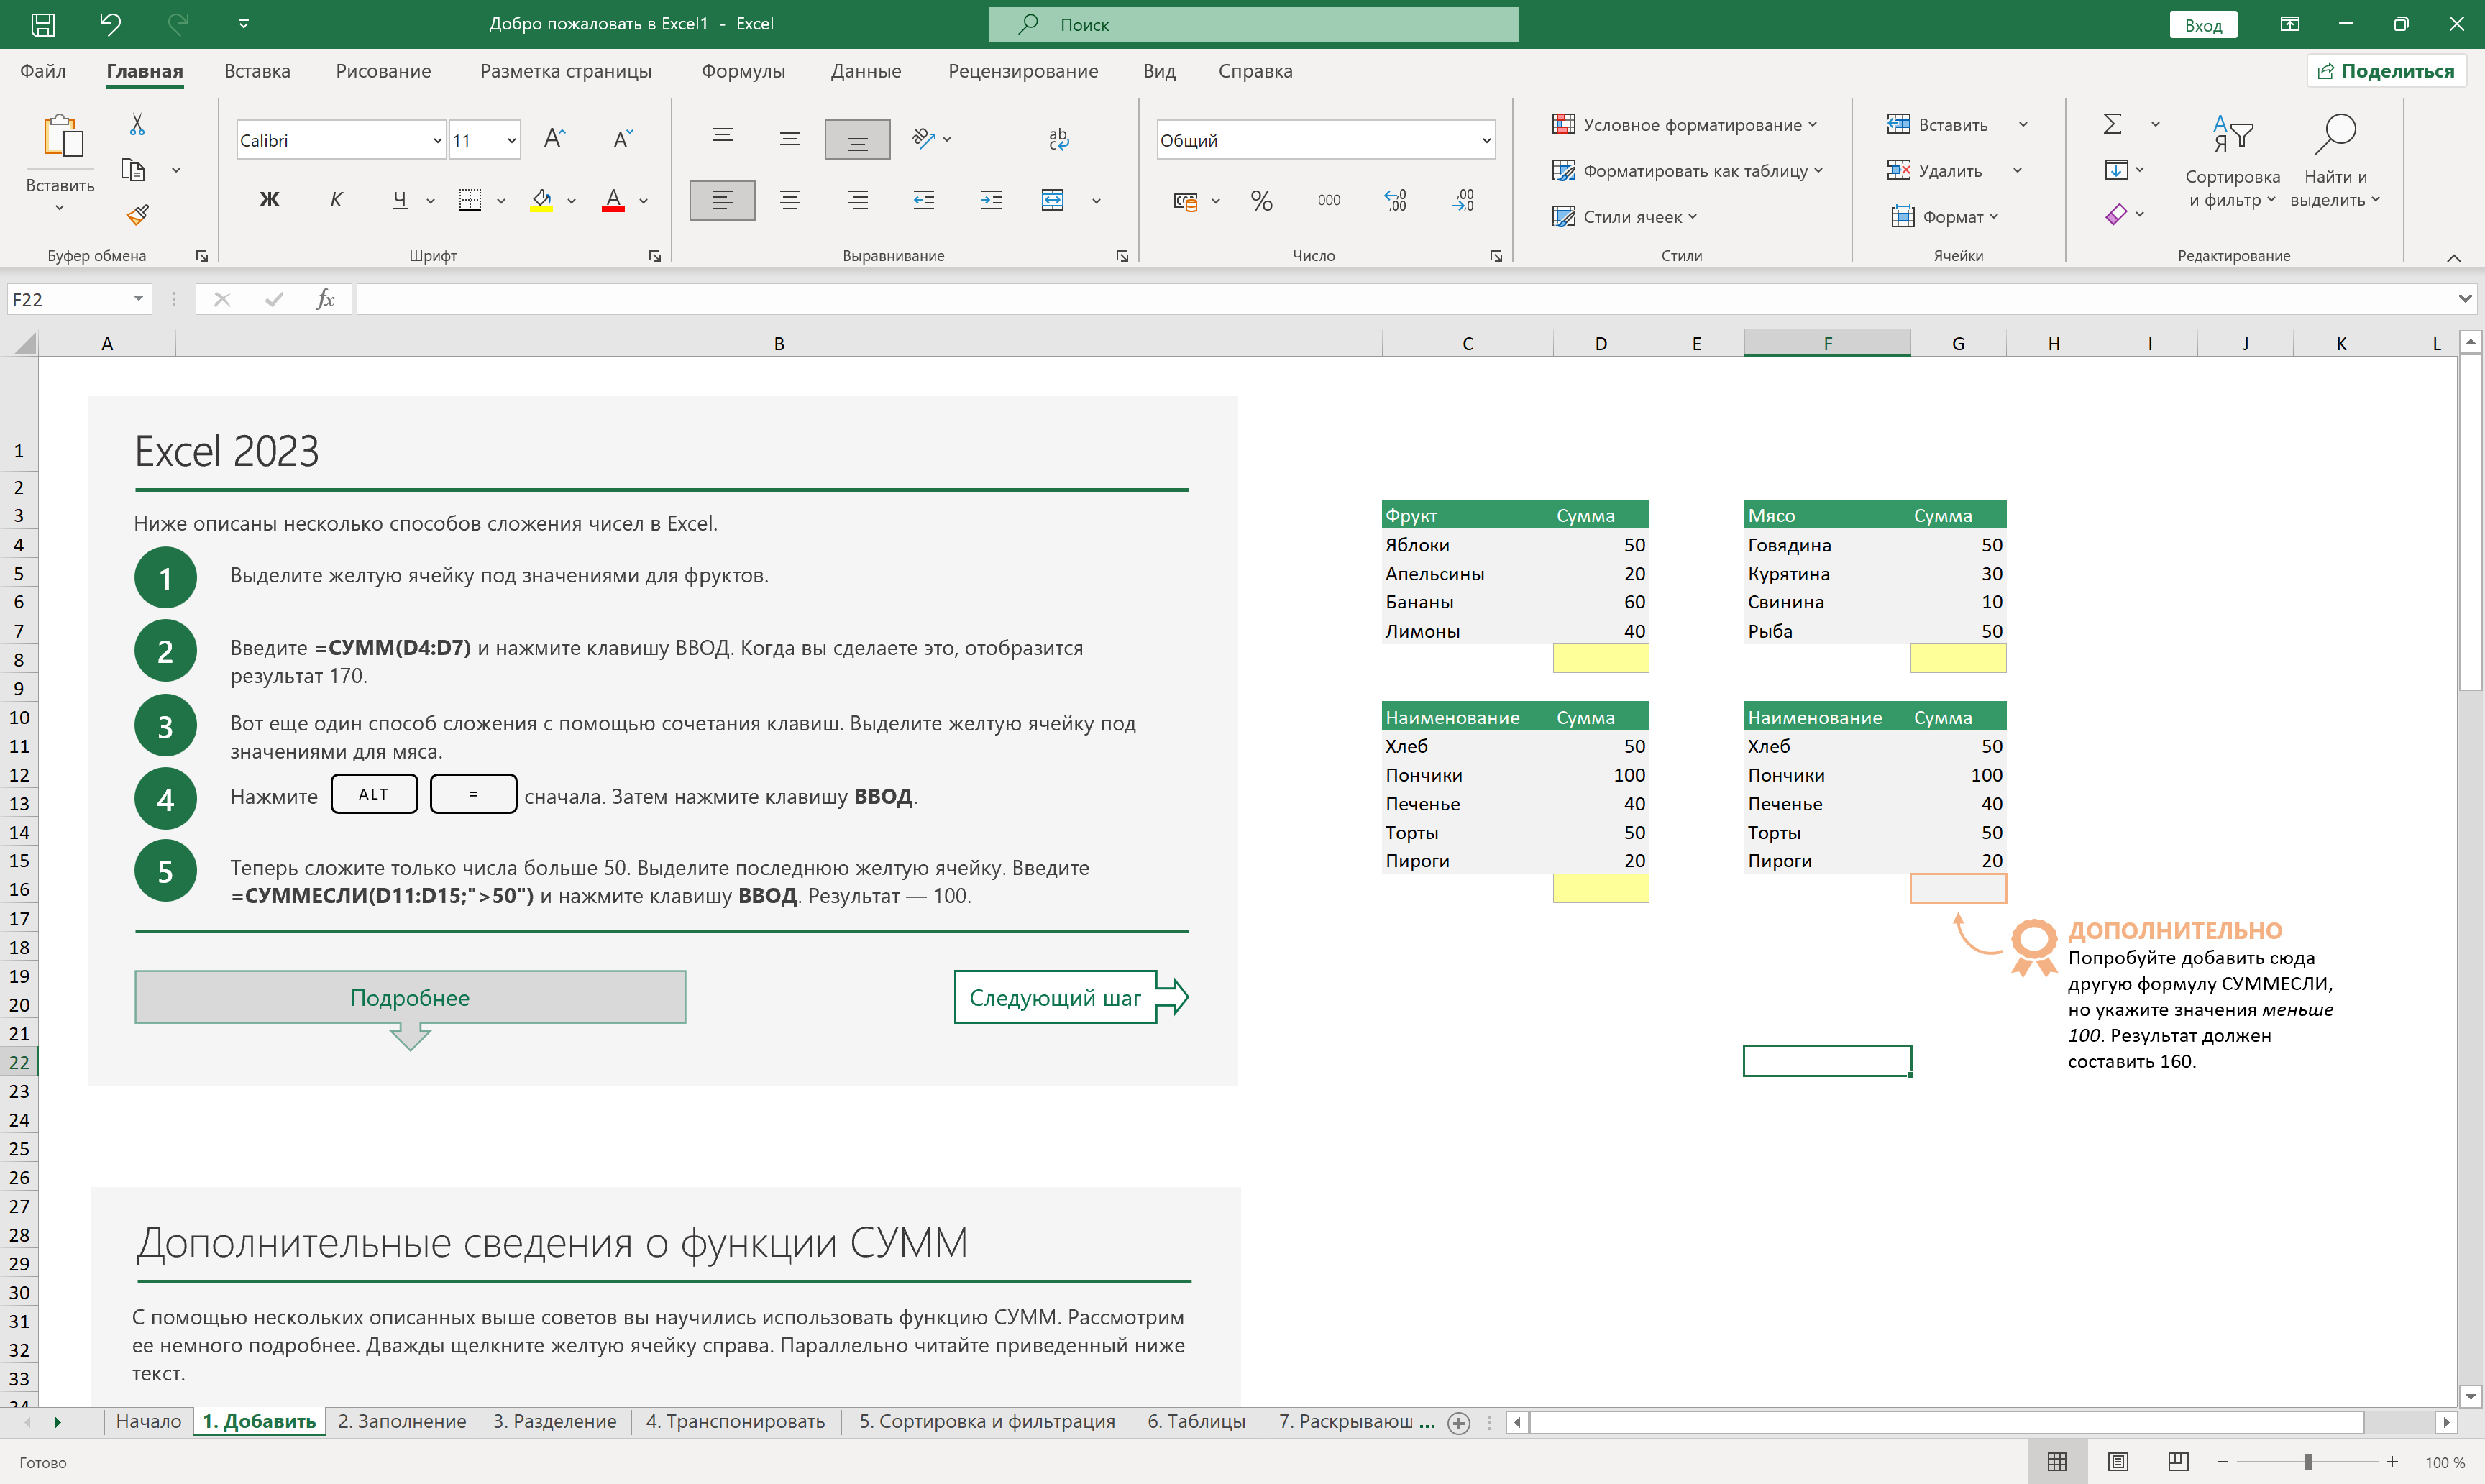Click Удалить in the Ячейки group

(1935, 170)
